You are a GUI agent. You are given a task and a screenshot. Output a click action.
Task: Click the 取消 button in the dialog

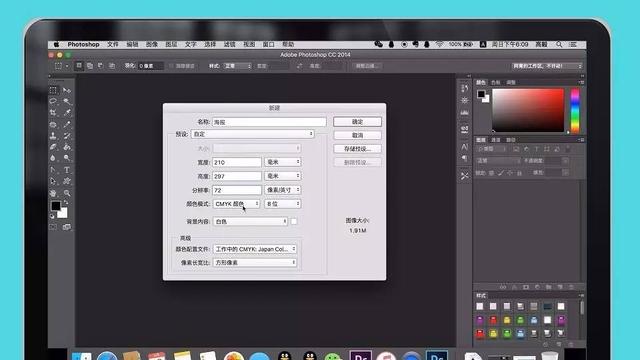tap(358, 135)
